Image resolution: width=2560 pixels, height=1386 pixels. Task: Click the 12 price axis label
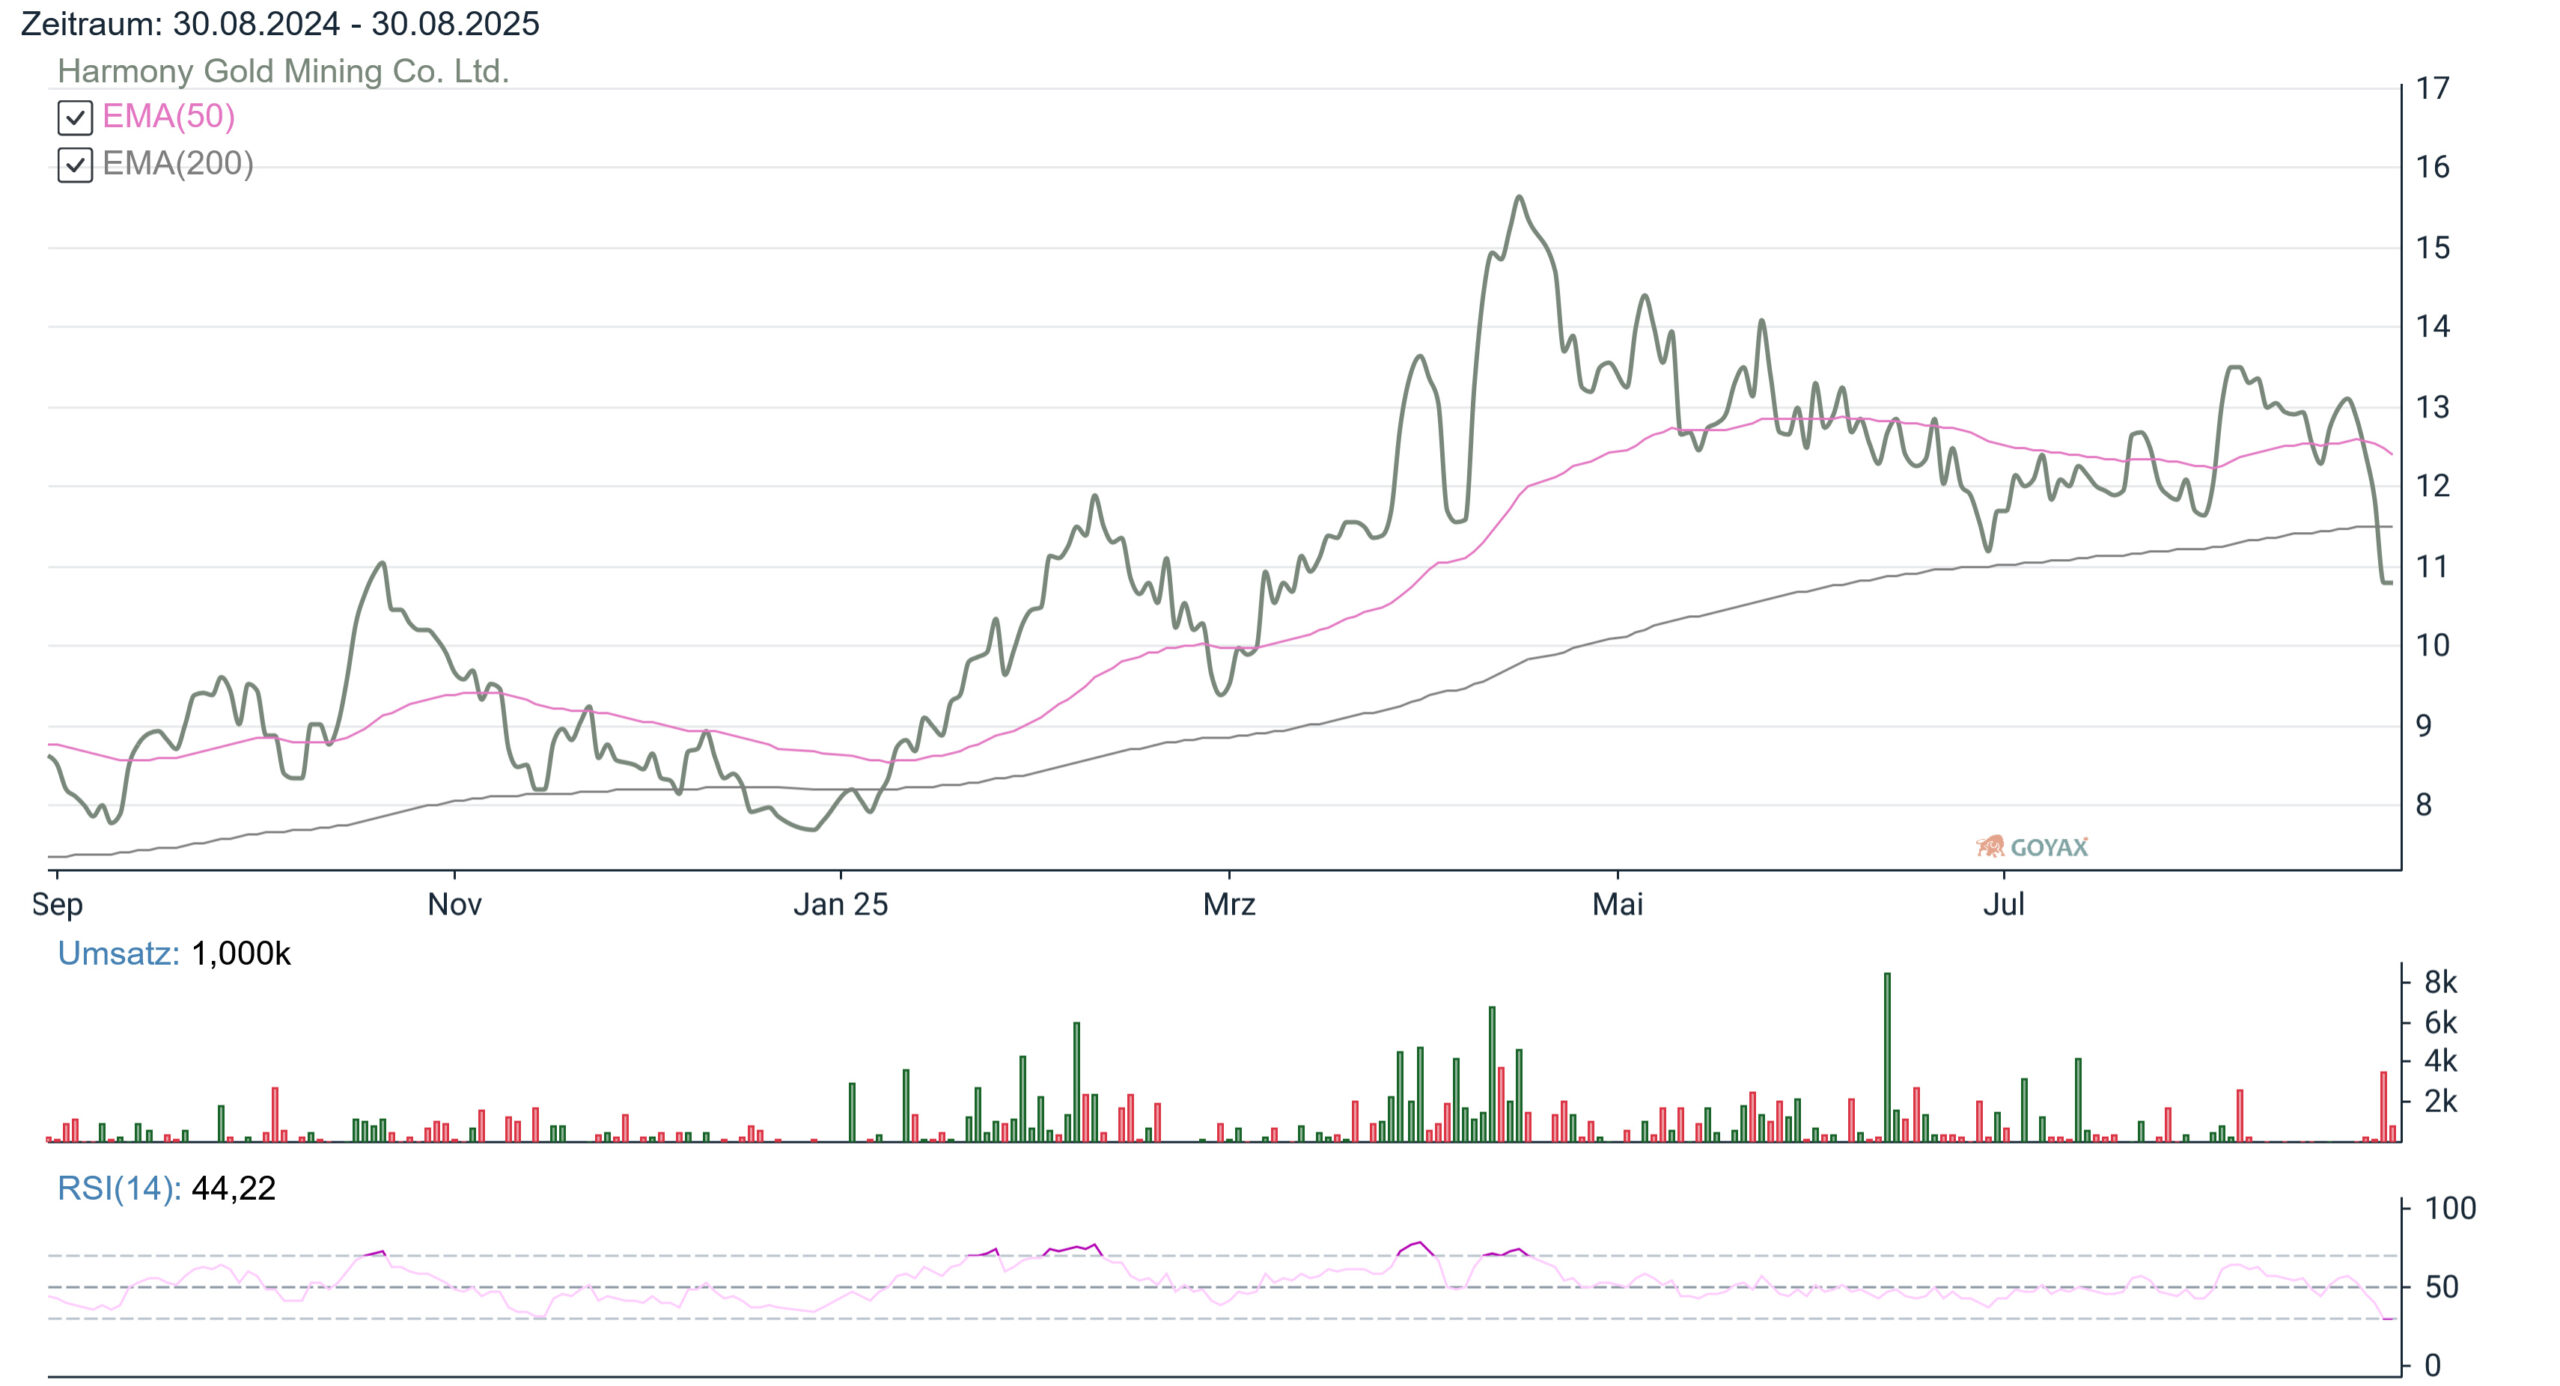2433,486
